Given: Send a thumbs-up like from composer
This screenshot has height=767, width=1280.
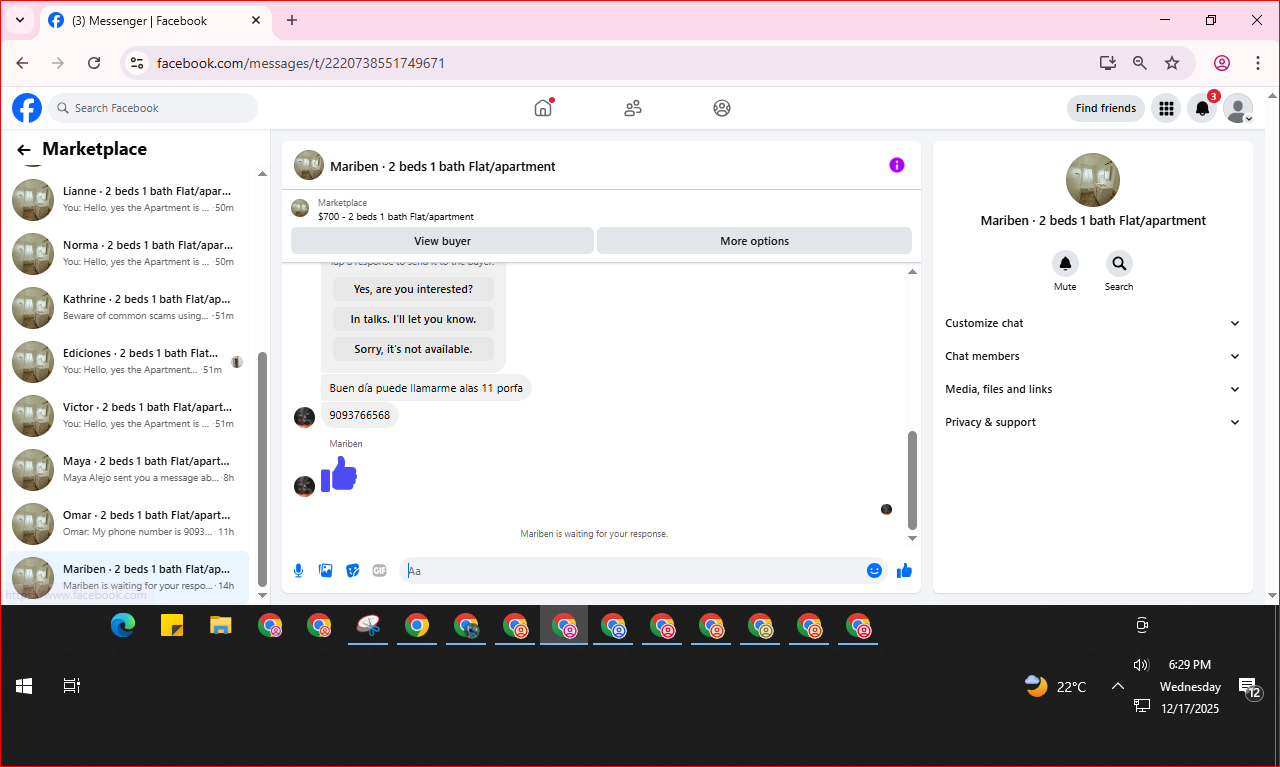Looking at the screenshot, I should click(904, 570).
